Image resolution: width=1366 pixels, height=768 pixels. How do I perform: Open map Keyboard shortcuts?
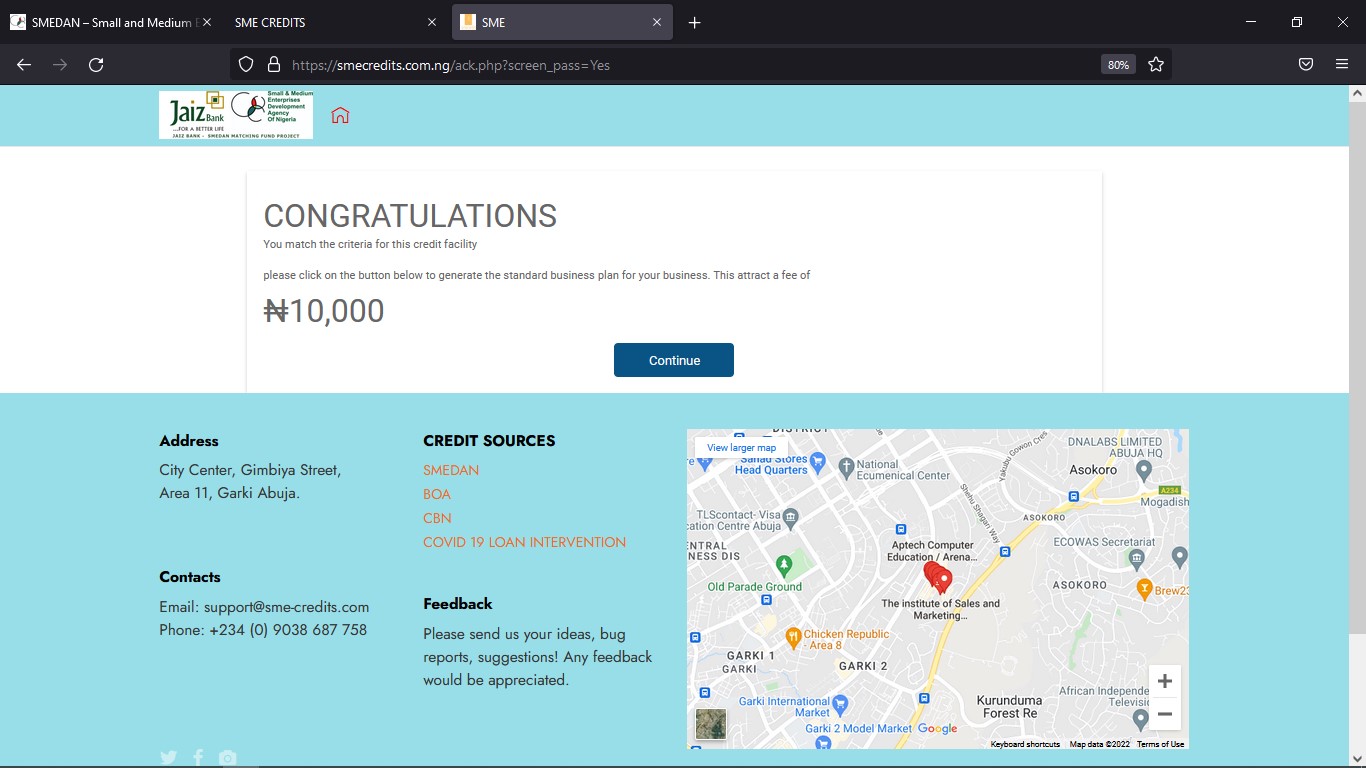point(1025,744)
